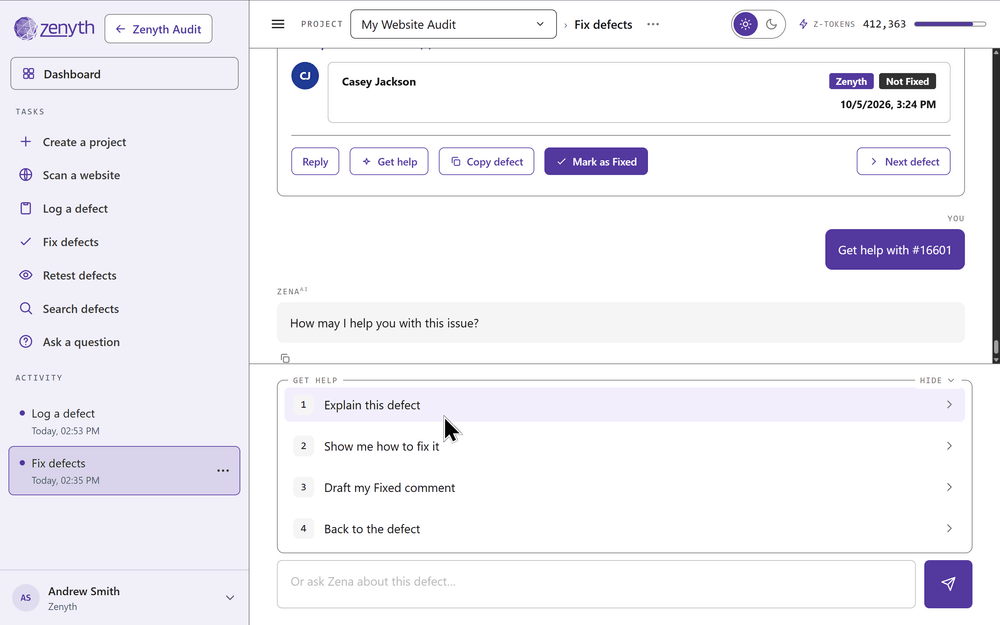Go to Next defect

point(903,161)
